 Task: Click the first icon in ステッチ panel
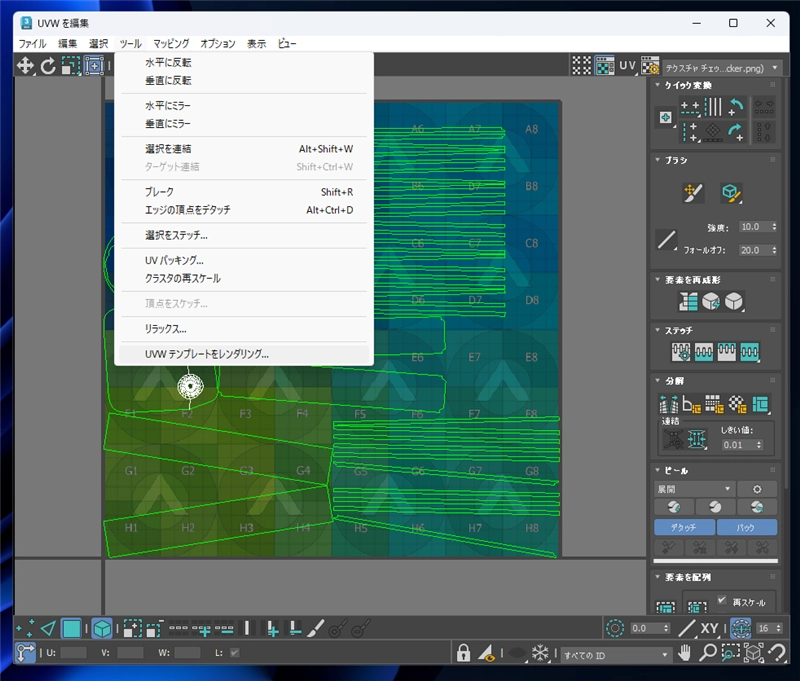tap(682, 352)
